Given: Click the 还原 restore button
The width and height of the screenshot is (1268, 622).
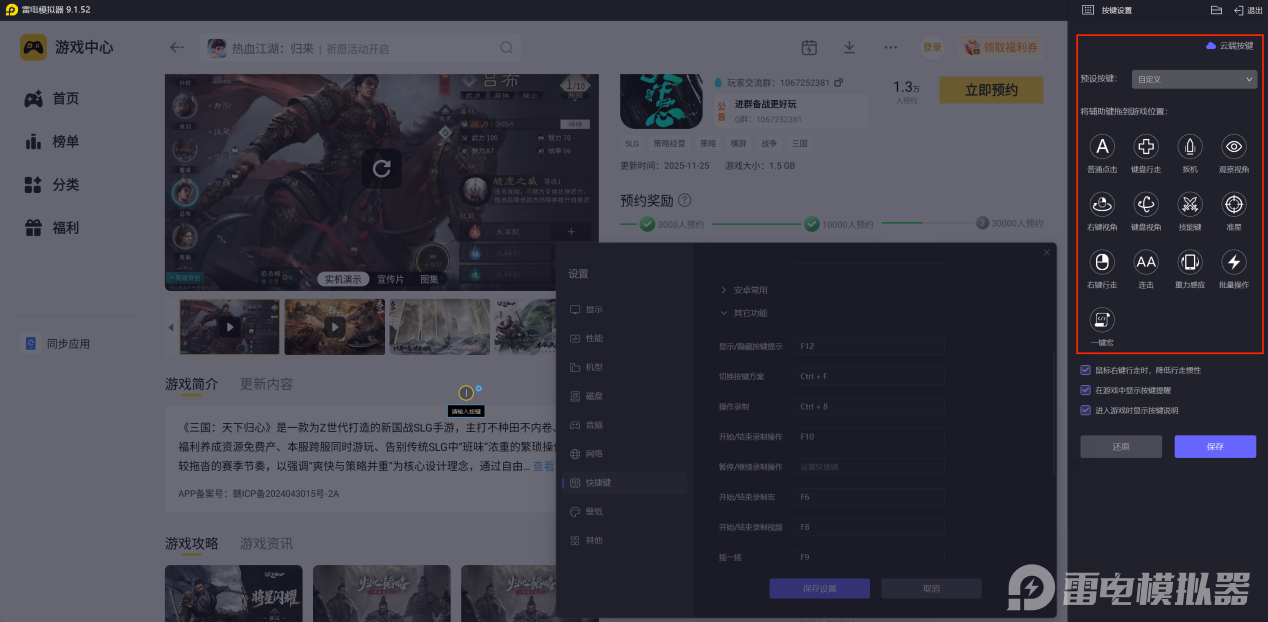Looking at the screenshot, I should coord(1121,446).
